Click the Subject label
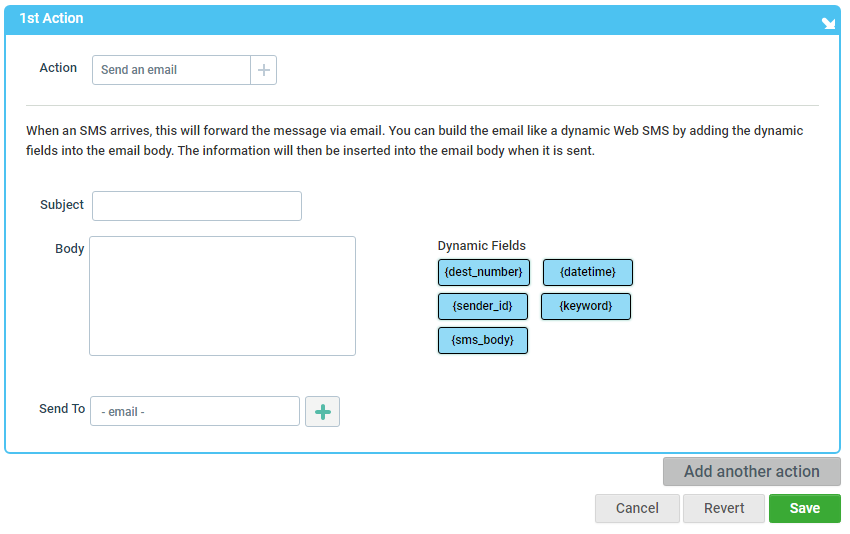 pos(62,205)
